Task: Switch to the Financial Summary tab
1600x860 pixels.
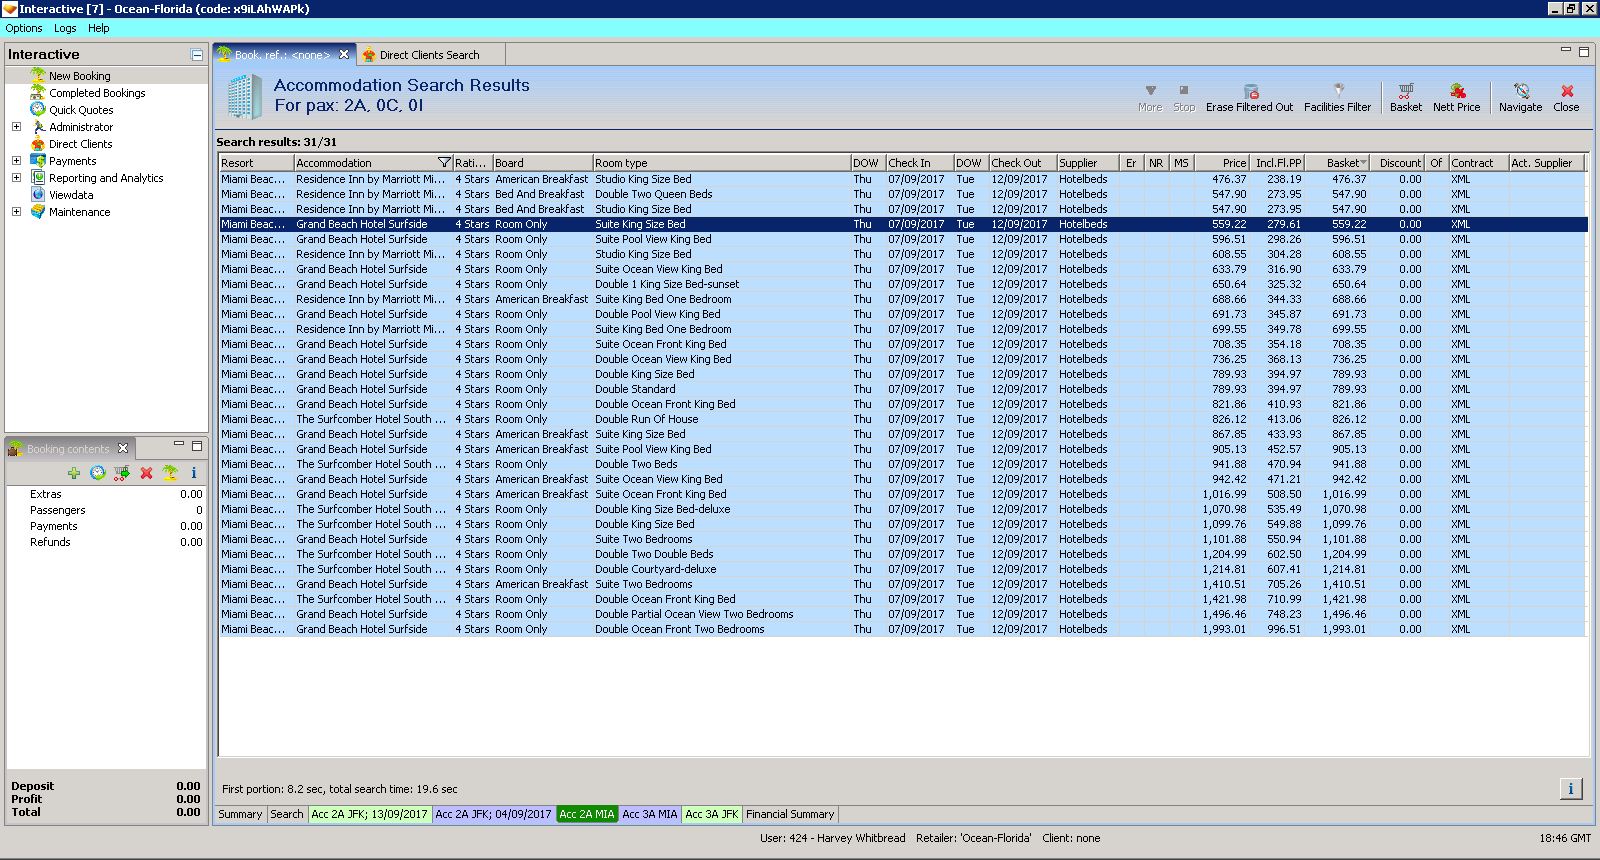Action: [x=790, y=814]
